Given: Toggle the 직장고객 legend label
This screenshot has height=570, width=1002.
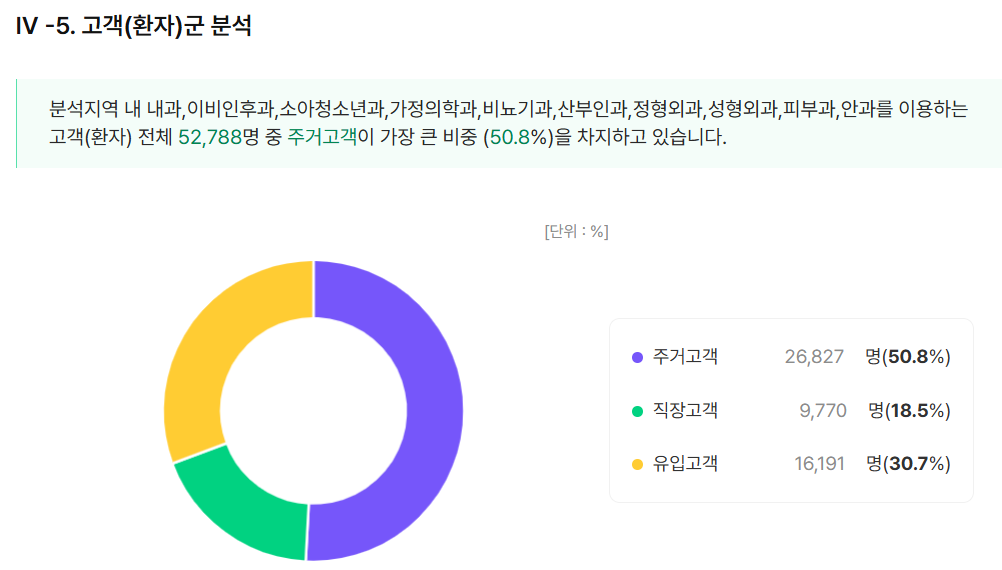Looking at the screenshot, I should click(685, 411).
